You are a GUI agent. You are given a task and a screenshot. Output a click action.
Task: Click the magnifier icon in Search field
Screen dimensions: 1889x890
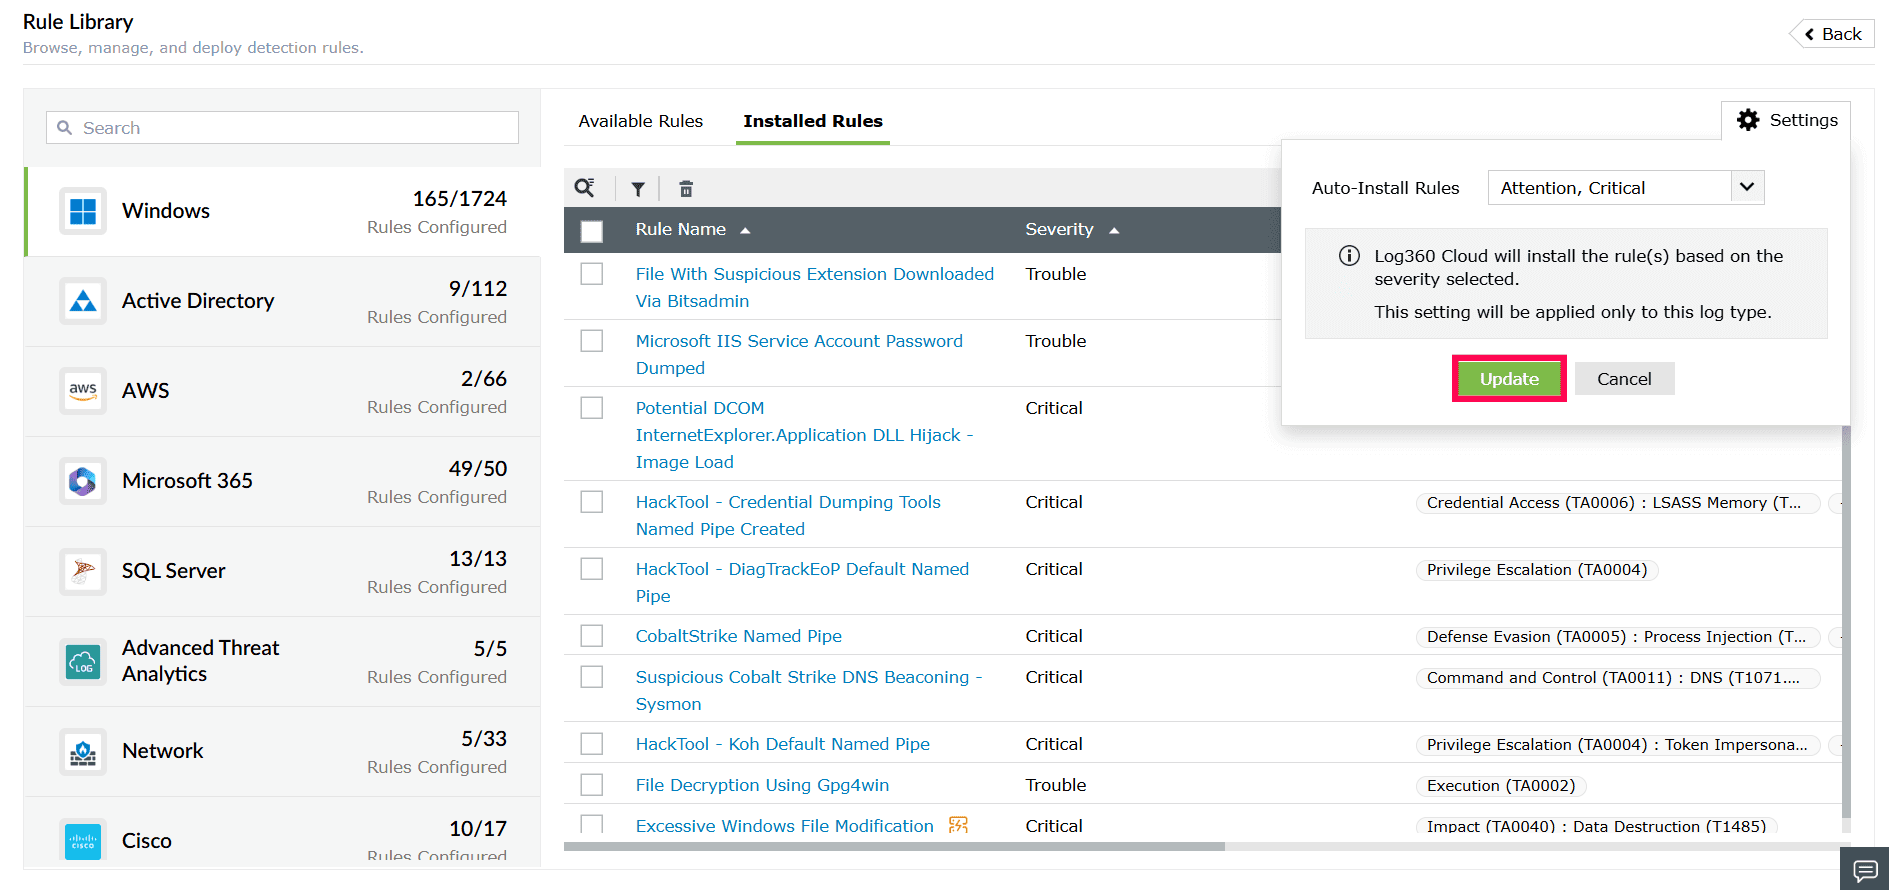point(65,128)
